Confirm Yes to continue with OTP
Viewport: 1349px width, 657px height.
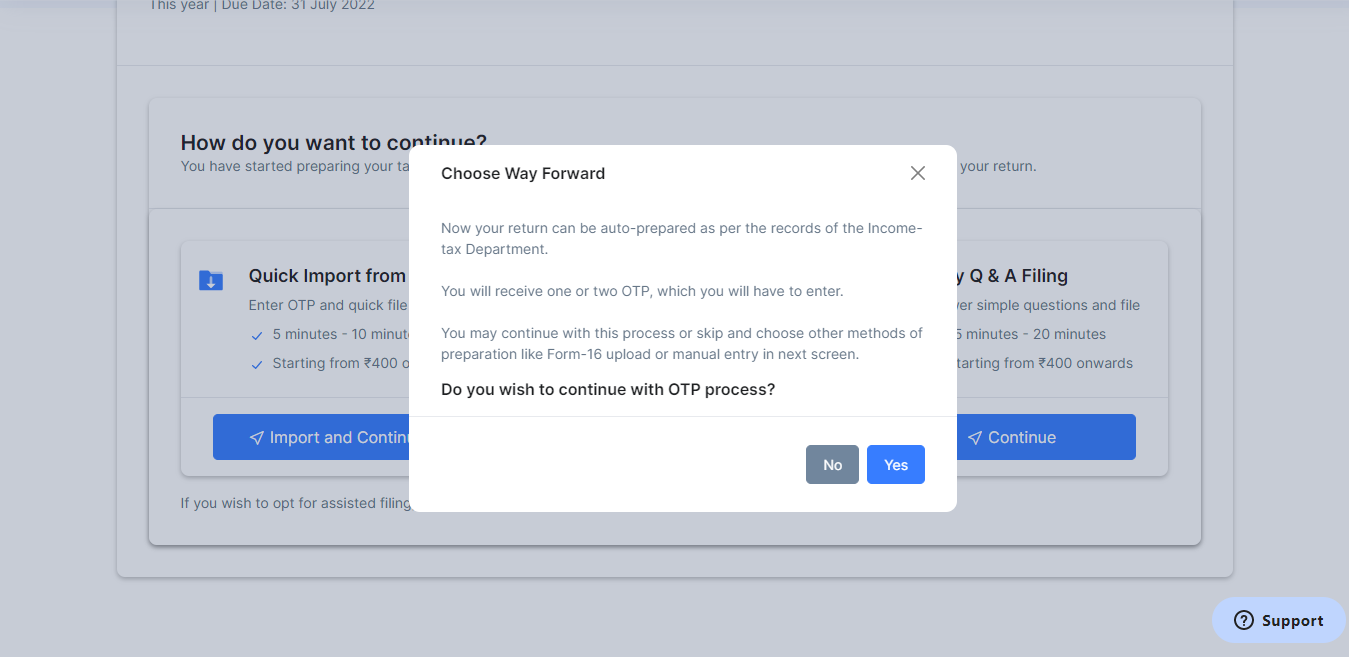896,465
